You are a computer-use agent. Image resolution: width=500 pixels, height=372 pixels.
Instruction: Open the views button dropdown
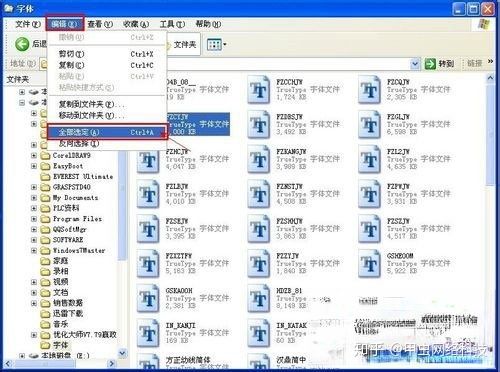pyautogui.click(x=225, y=44)
